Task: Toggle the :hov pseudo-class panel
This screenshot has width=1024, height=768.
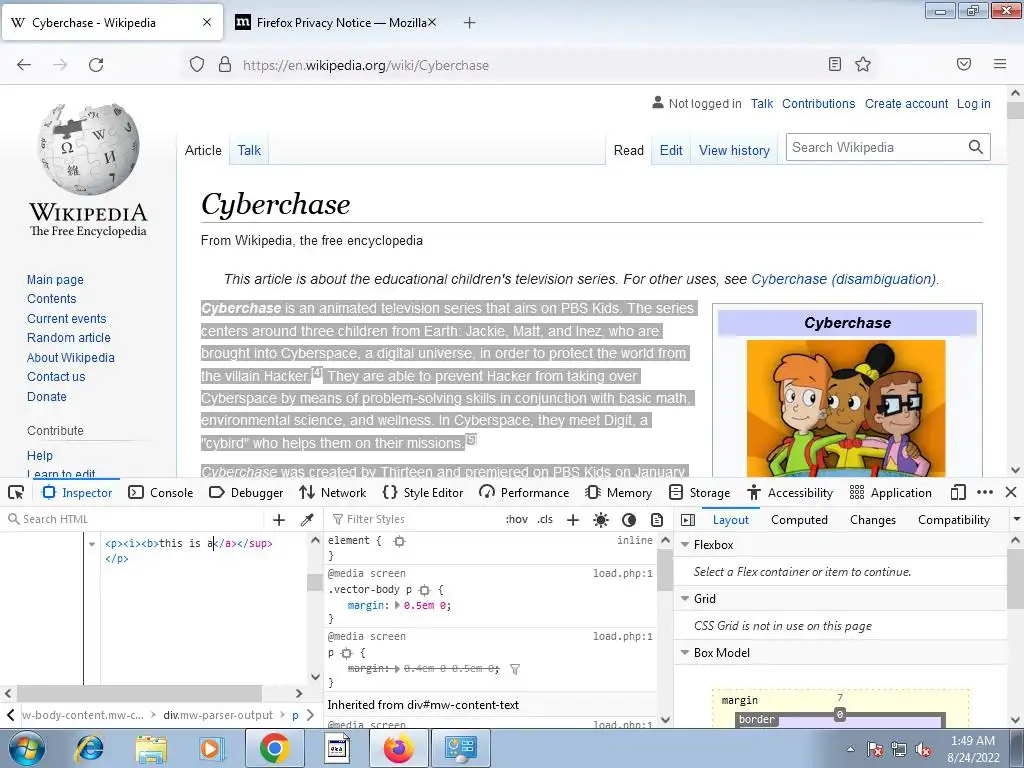Action: click(x=517, y=519)
